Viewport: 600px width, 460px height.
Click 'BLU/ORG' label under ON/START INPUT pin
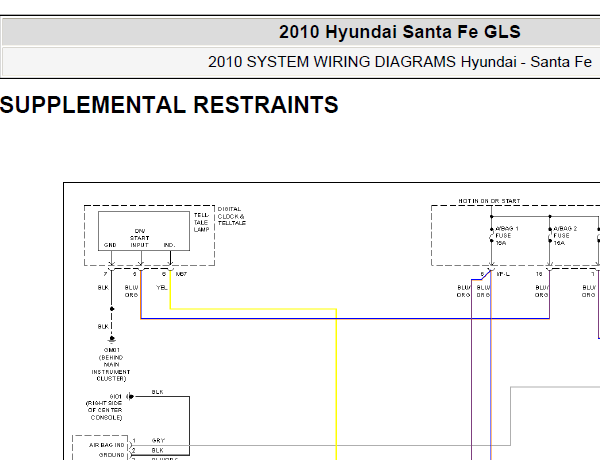click(x=131, y=291)
